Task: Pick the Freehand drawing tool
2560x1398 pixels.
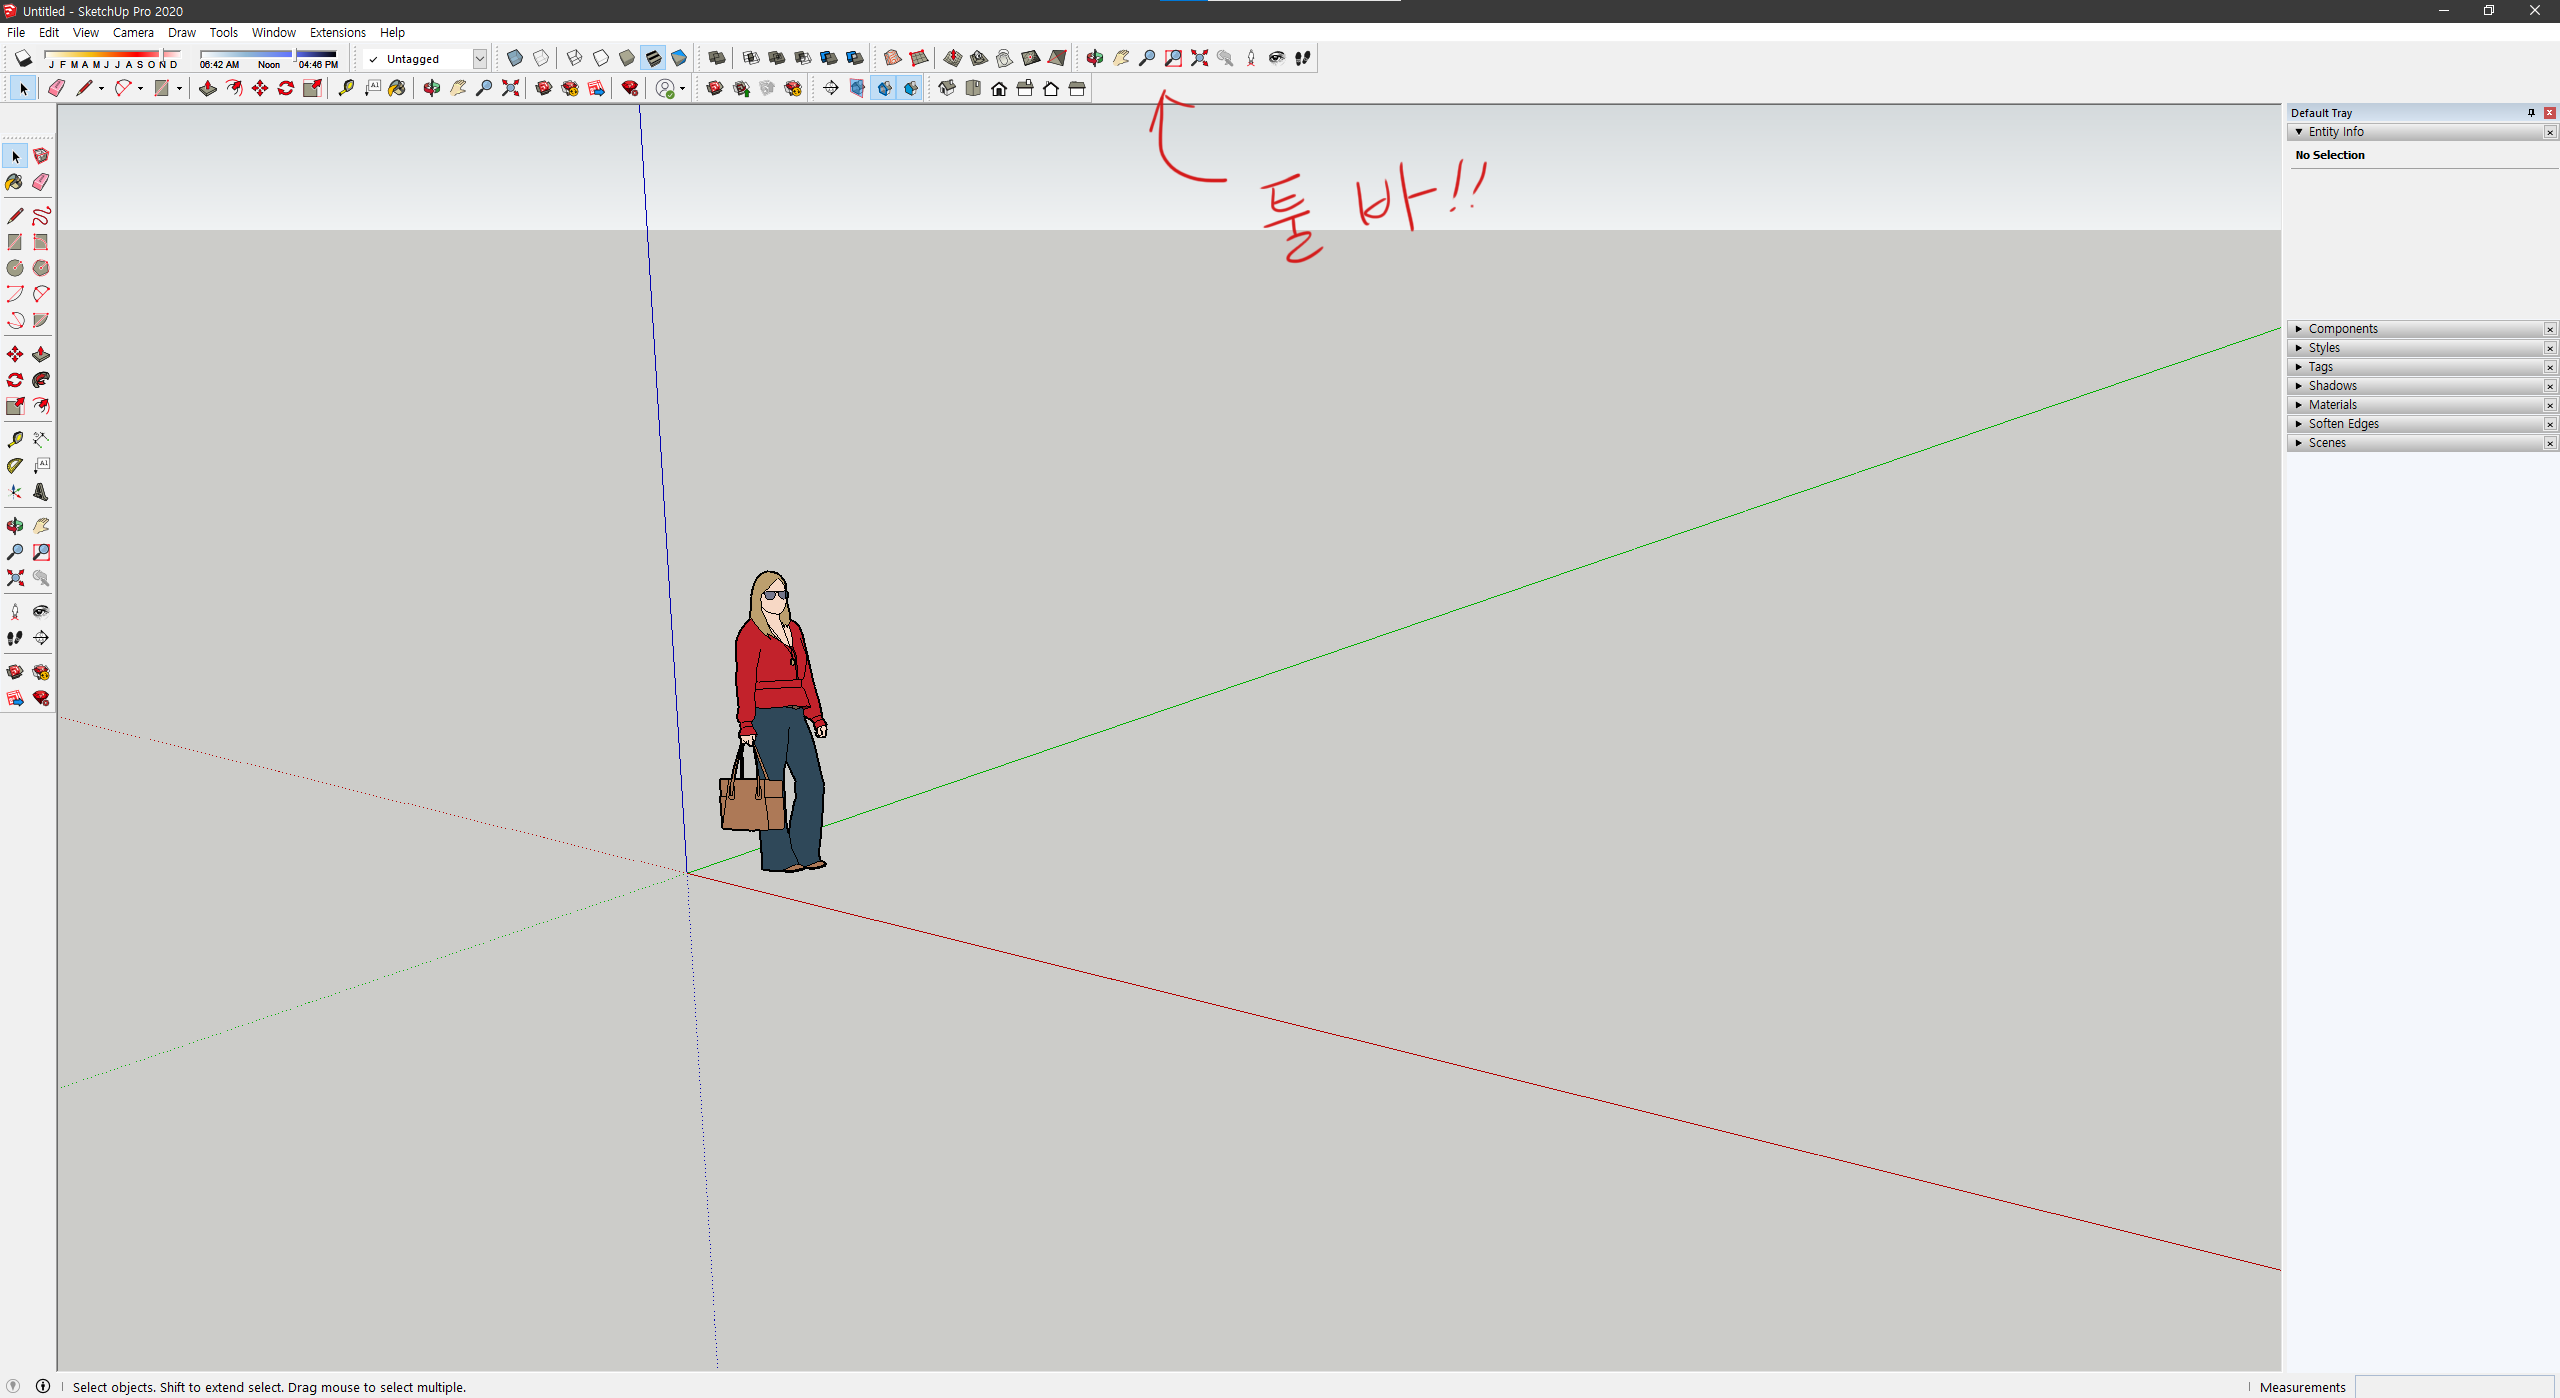Action: tap(41, 216)
